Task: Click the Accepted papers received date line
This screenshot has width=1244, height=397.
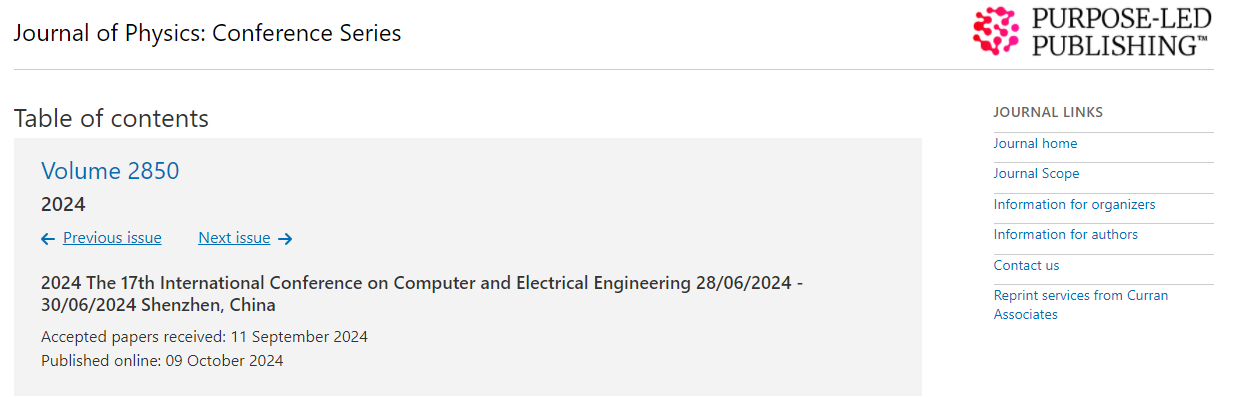Action: 204,337
